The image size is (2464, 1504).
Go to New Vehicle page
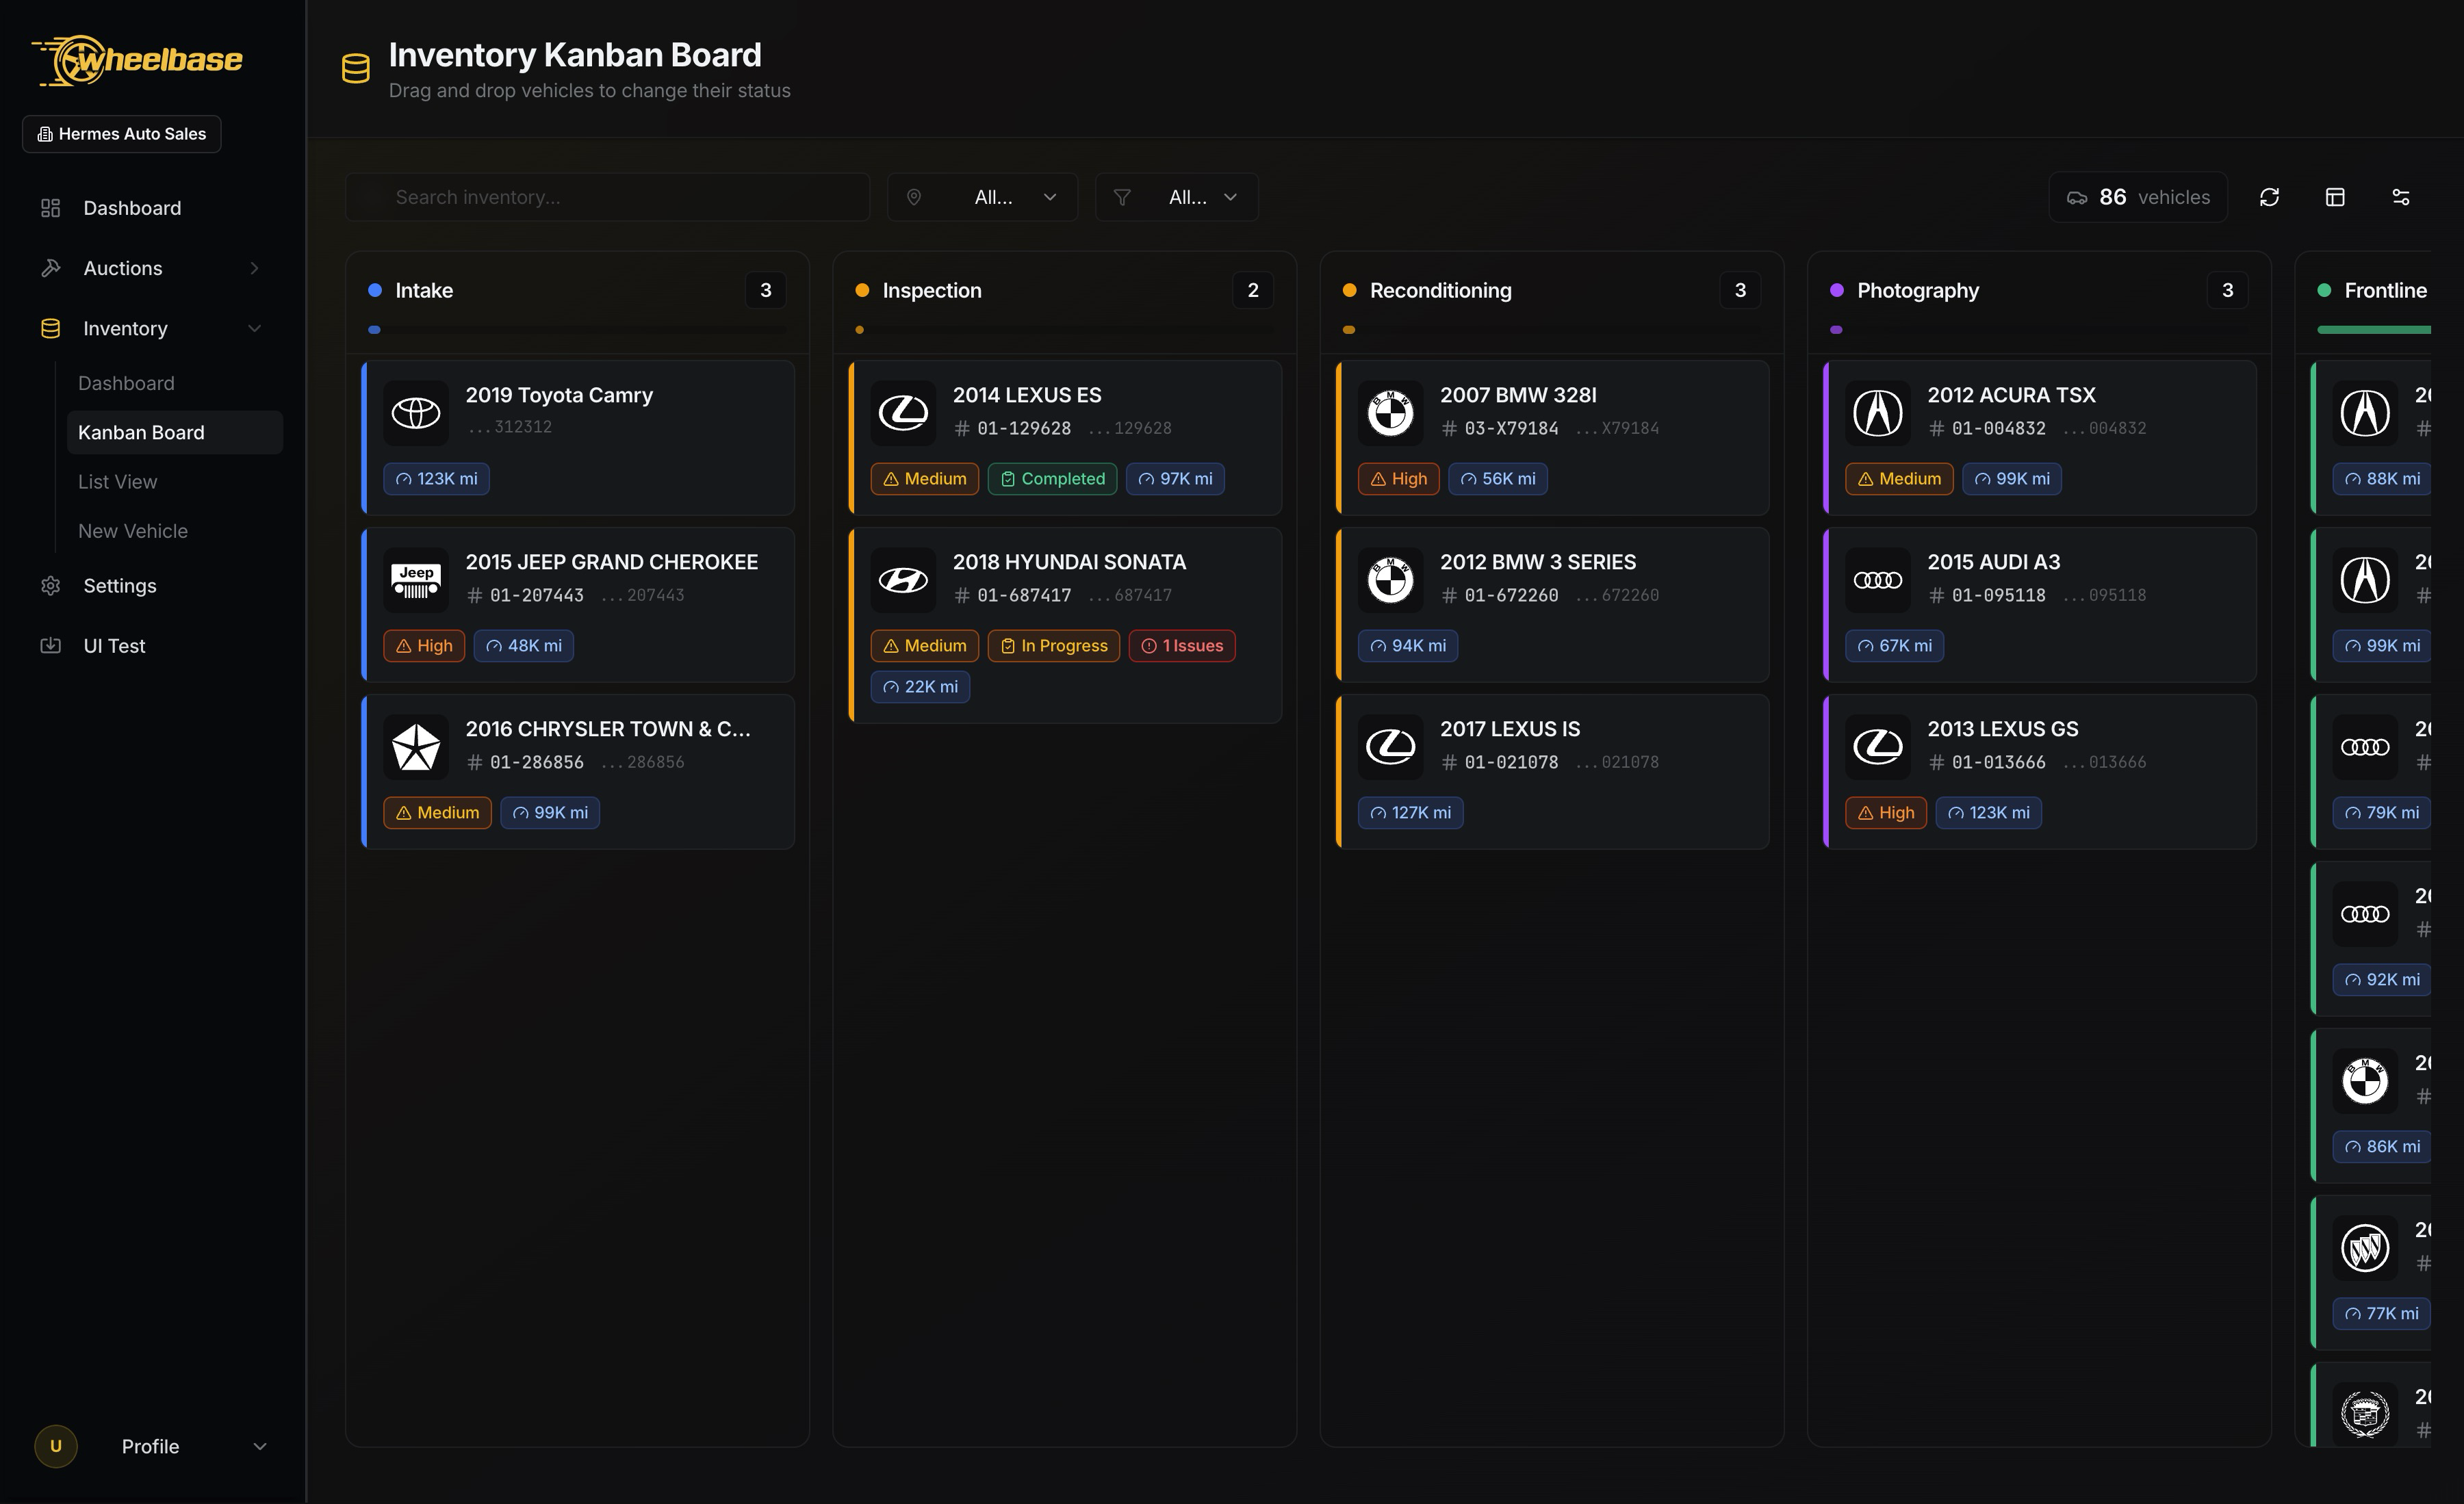point(133,531)
